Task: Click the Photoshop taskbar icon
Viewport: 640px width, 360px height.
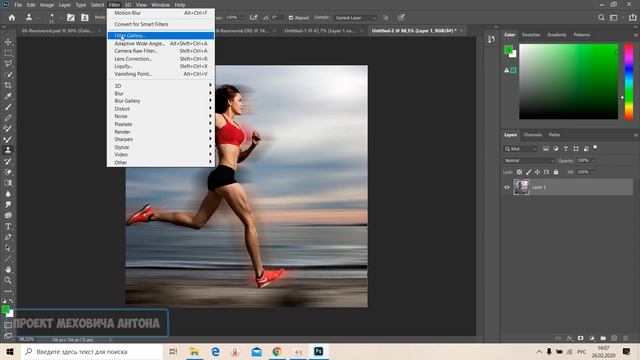Action: click(318, 351)
